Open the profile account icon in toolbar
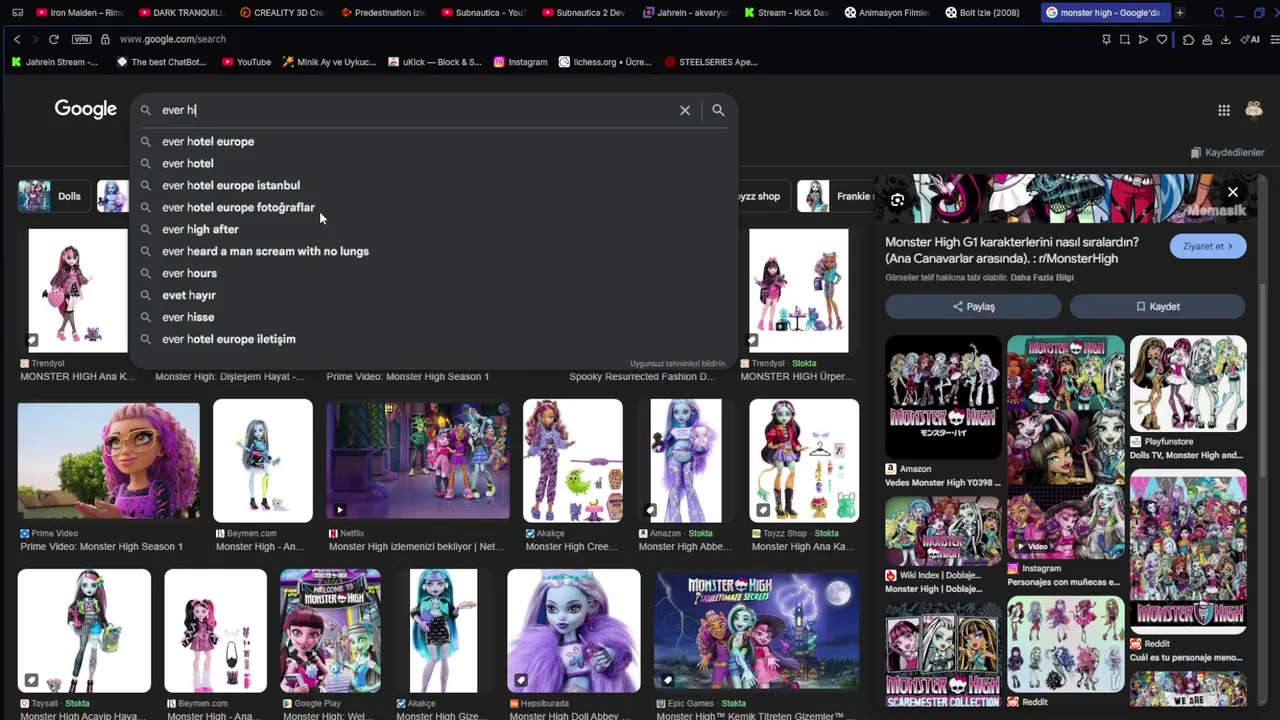Screen dimensions: 1280x720 pyautogui.click(x=1207, y=39)
